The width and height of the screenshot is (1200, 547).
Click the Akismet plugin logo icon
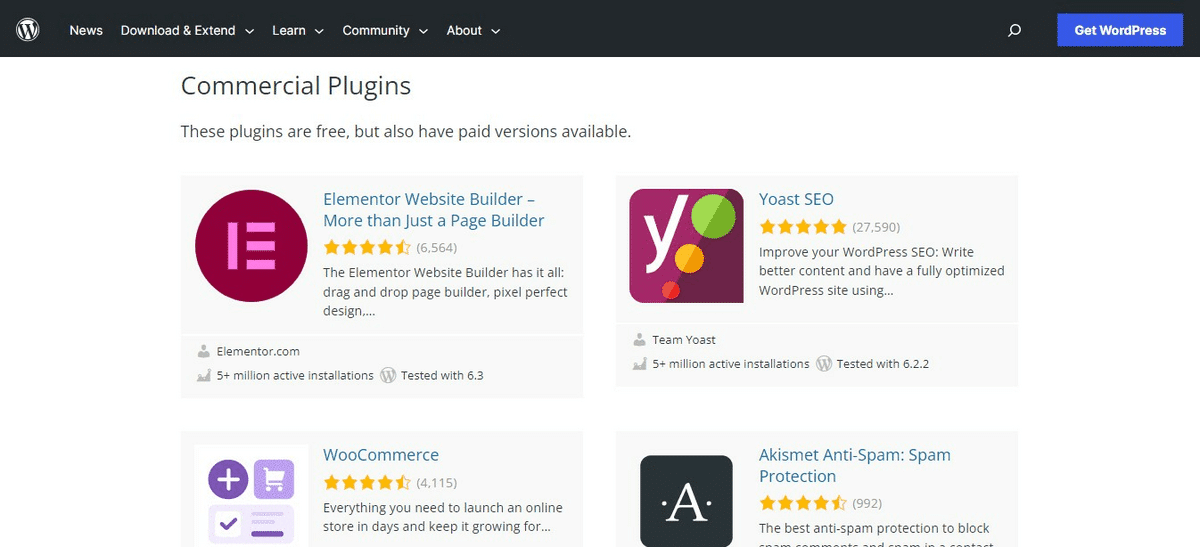coord(686,500)
